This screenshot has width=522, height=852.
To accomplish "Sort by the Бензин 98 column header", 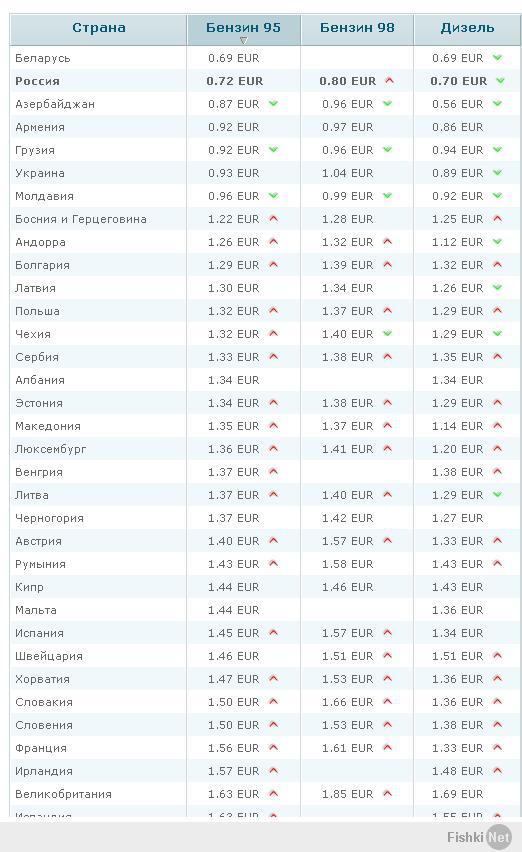I will click(x=357, y=28).
